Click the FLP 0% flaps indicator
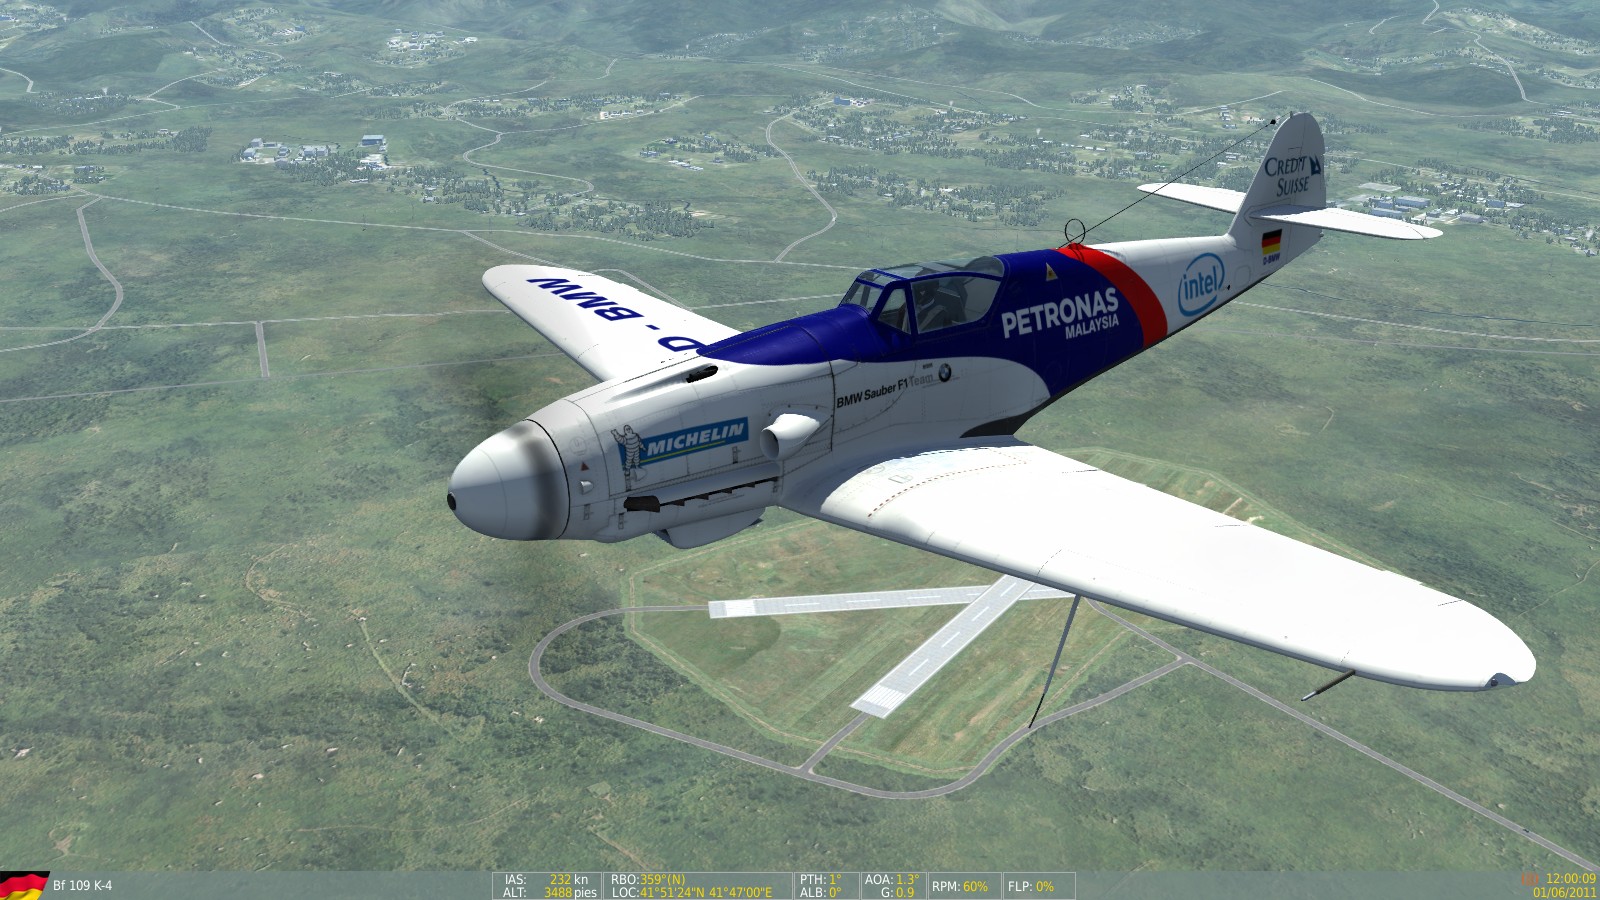This screenshot has width=1600, height=900. tap(1031, 886)
